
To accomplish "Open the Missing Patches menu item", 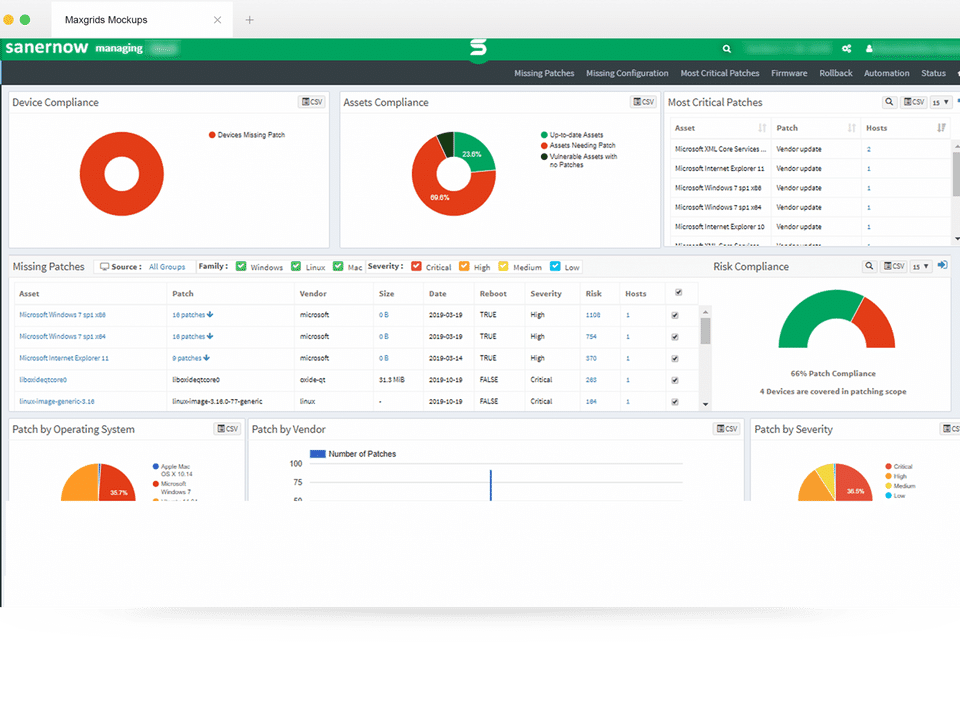I will point(544,73).
